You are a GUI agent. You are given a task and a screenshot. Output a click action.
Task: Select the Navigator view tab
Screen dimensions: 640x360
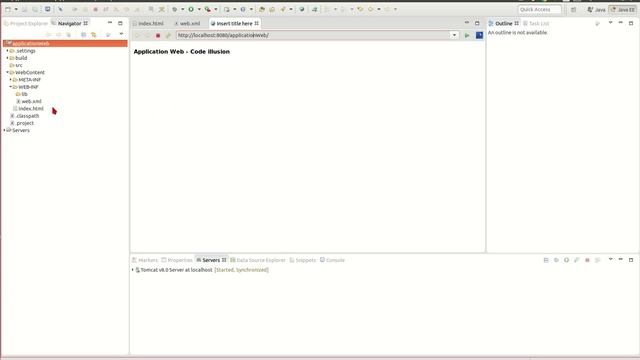pyautogui.click(x=69, y=23)
